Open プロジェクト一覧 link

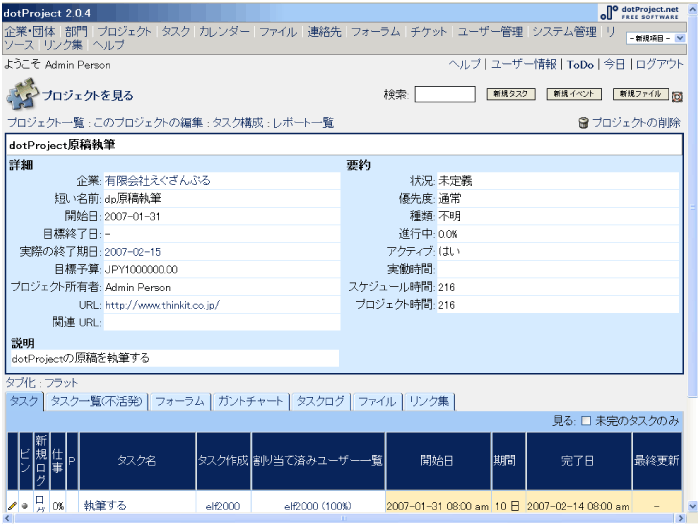pos(46,123)
